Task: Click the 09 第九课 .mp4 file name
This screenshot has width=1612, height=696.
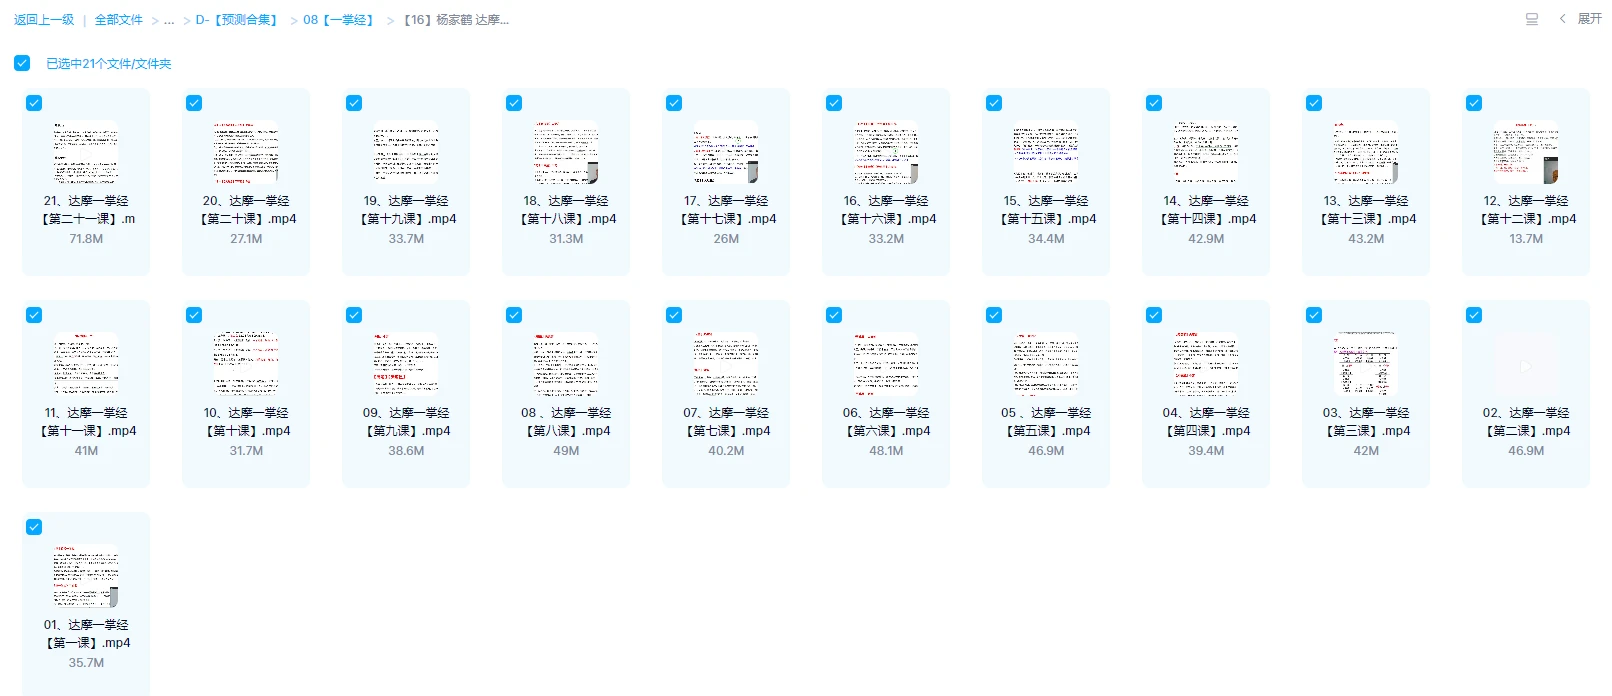Action: coord(406,422)
